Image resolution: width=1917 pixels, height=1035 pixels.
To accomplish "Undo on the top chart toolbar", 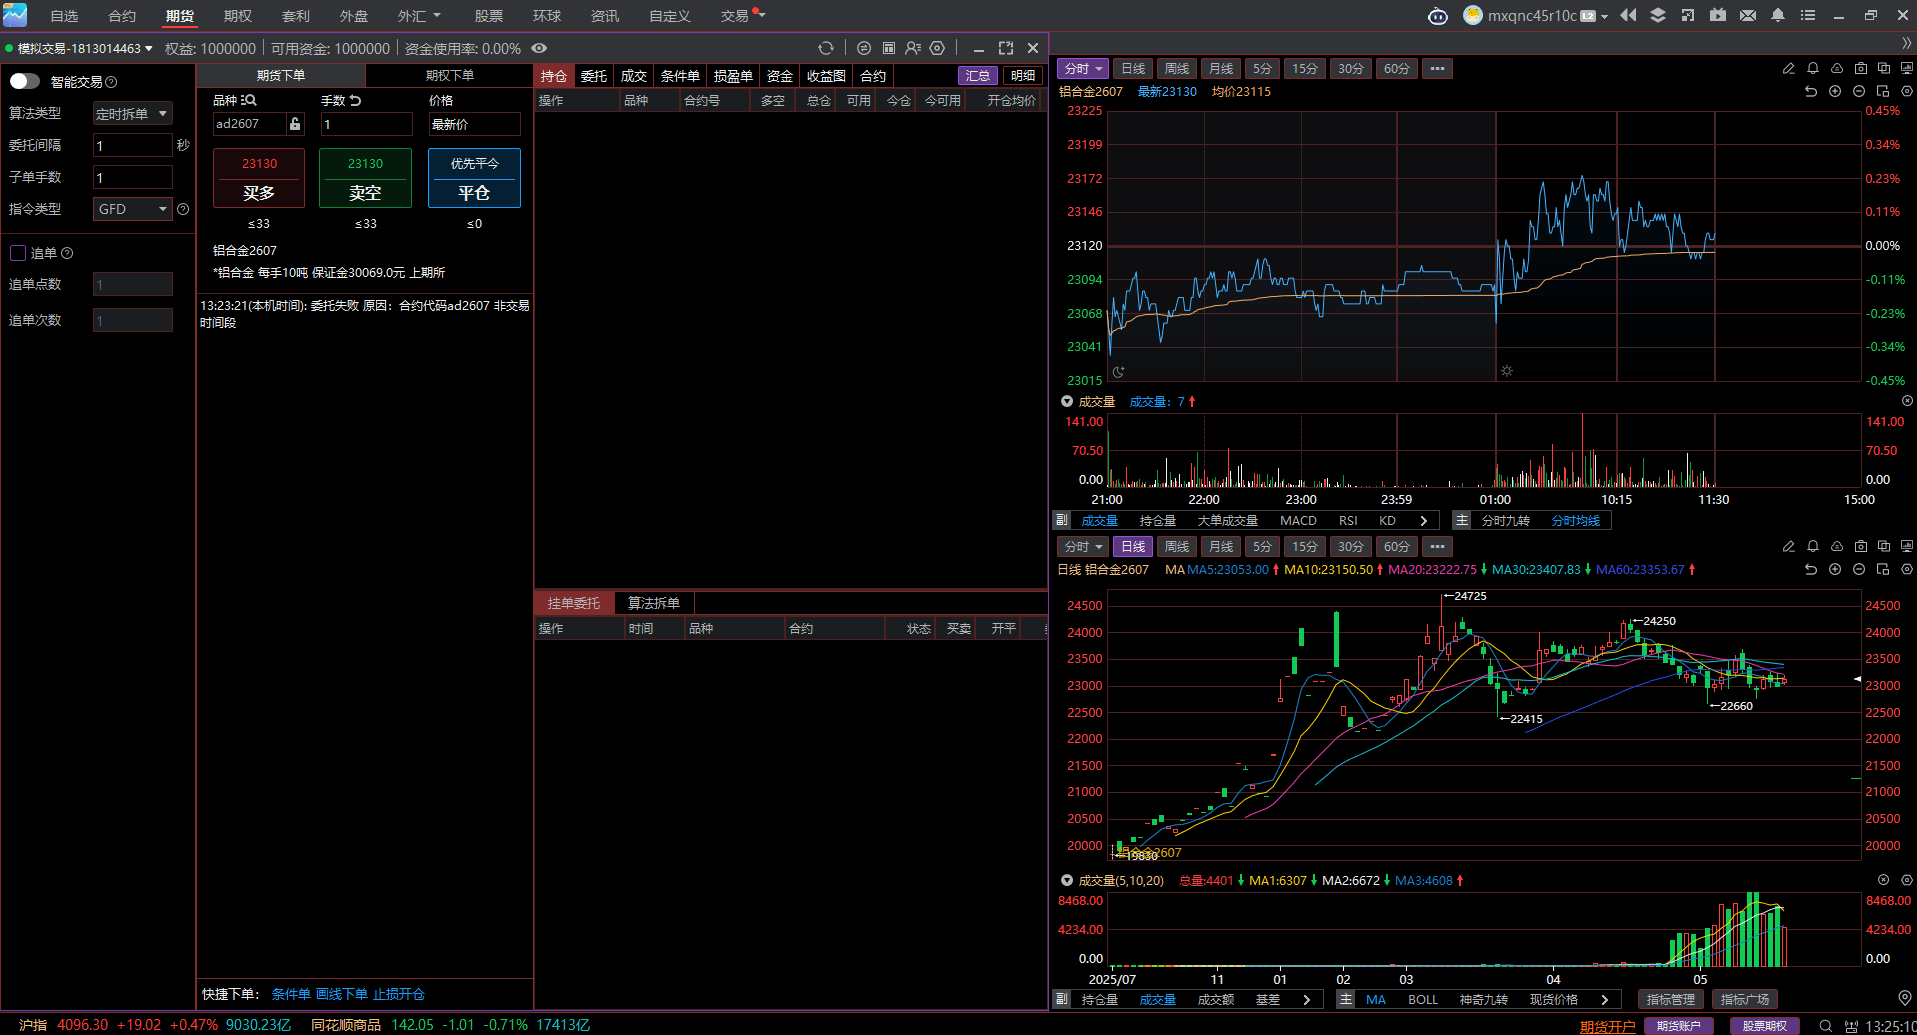I will coord(1811,91).
